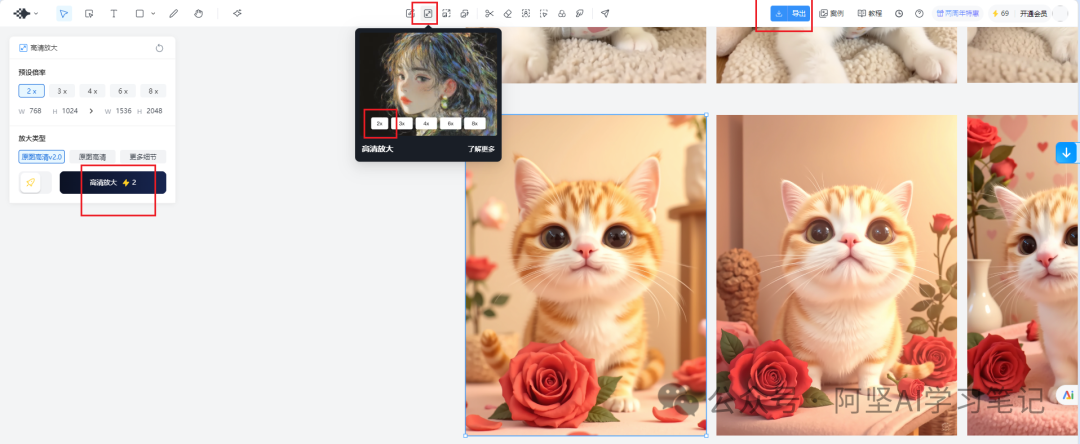Click 4x in the tooltip preview
The height and width of the screenshot is (444, 1080).
pos(426,124)
